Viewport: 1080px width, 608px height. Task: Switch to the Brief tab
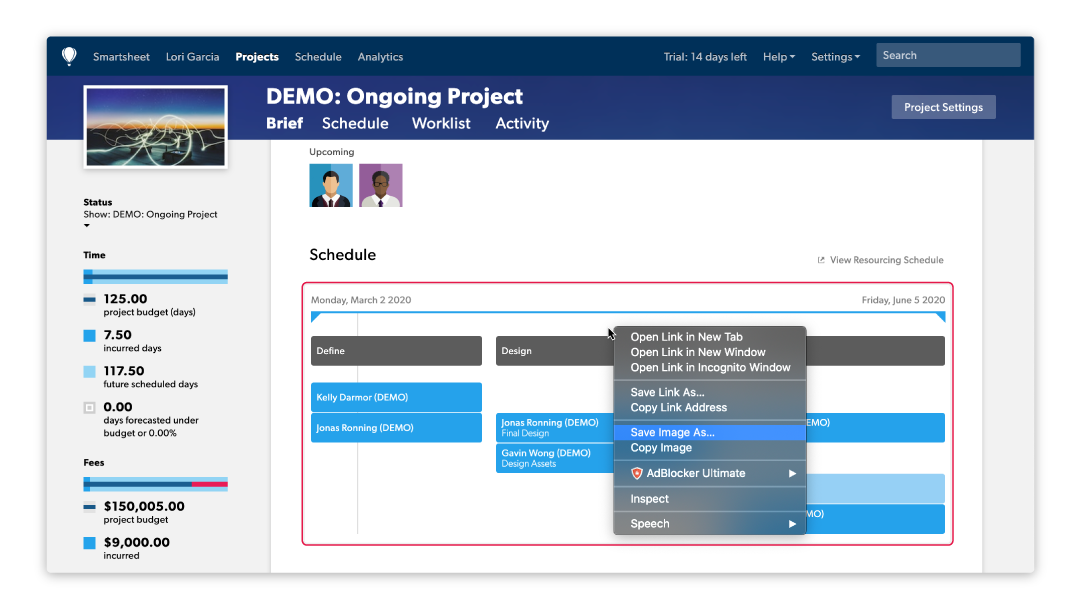click(284, 123)
